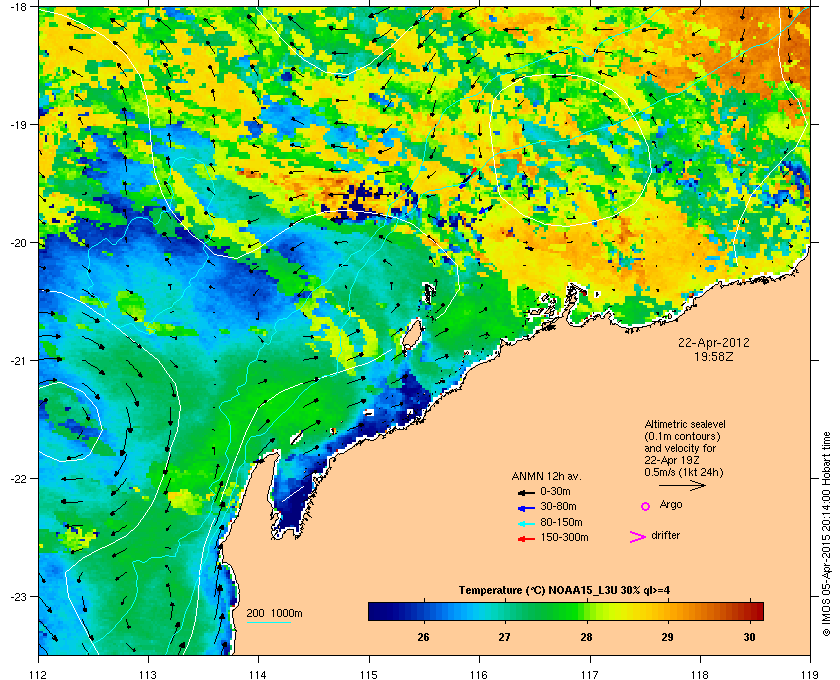Click latitude axis label -23
This screenshot has height=680, width=840.
point(18,596)
